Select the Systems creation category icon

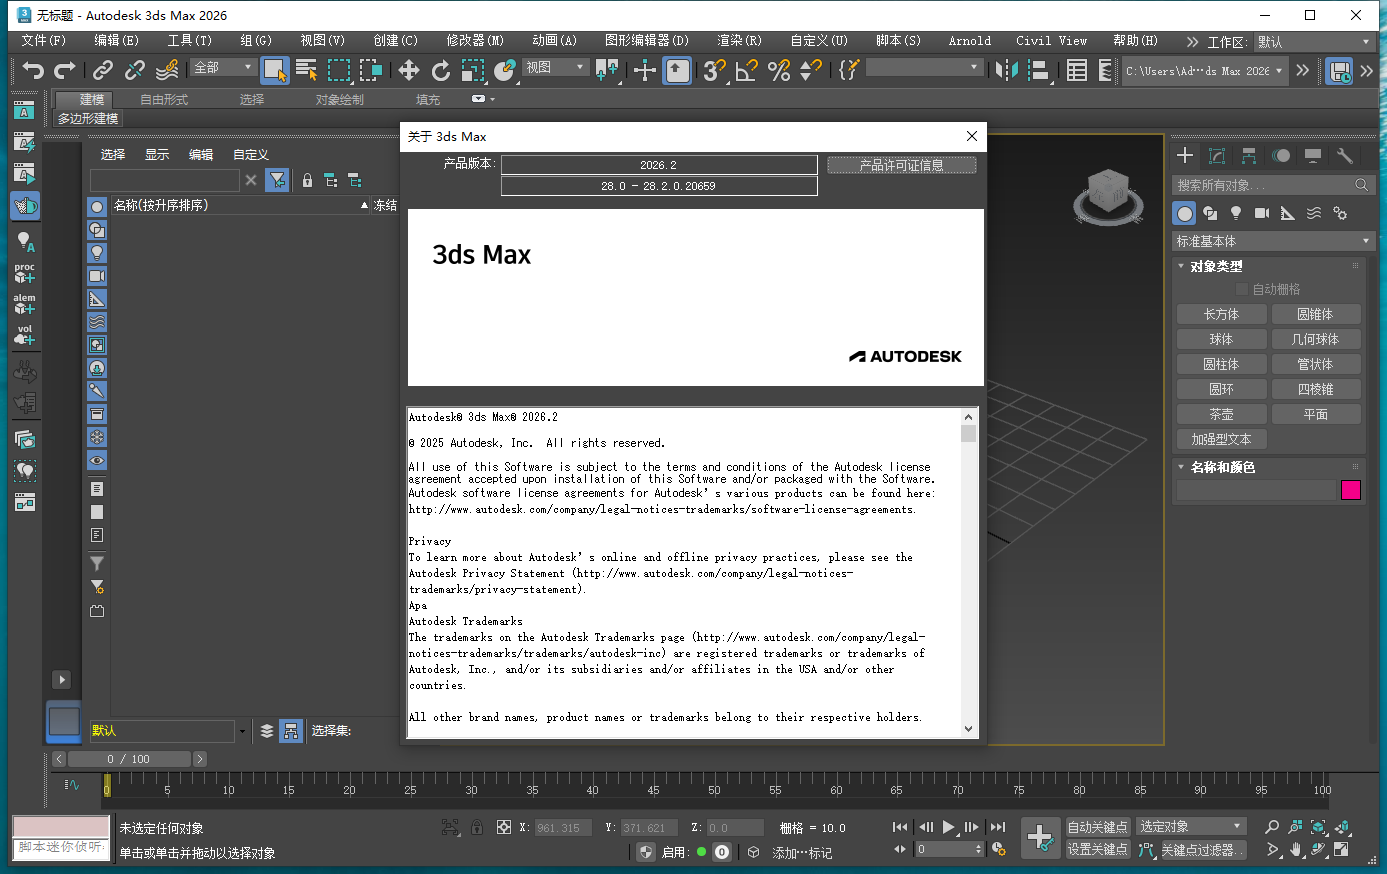1340,213
